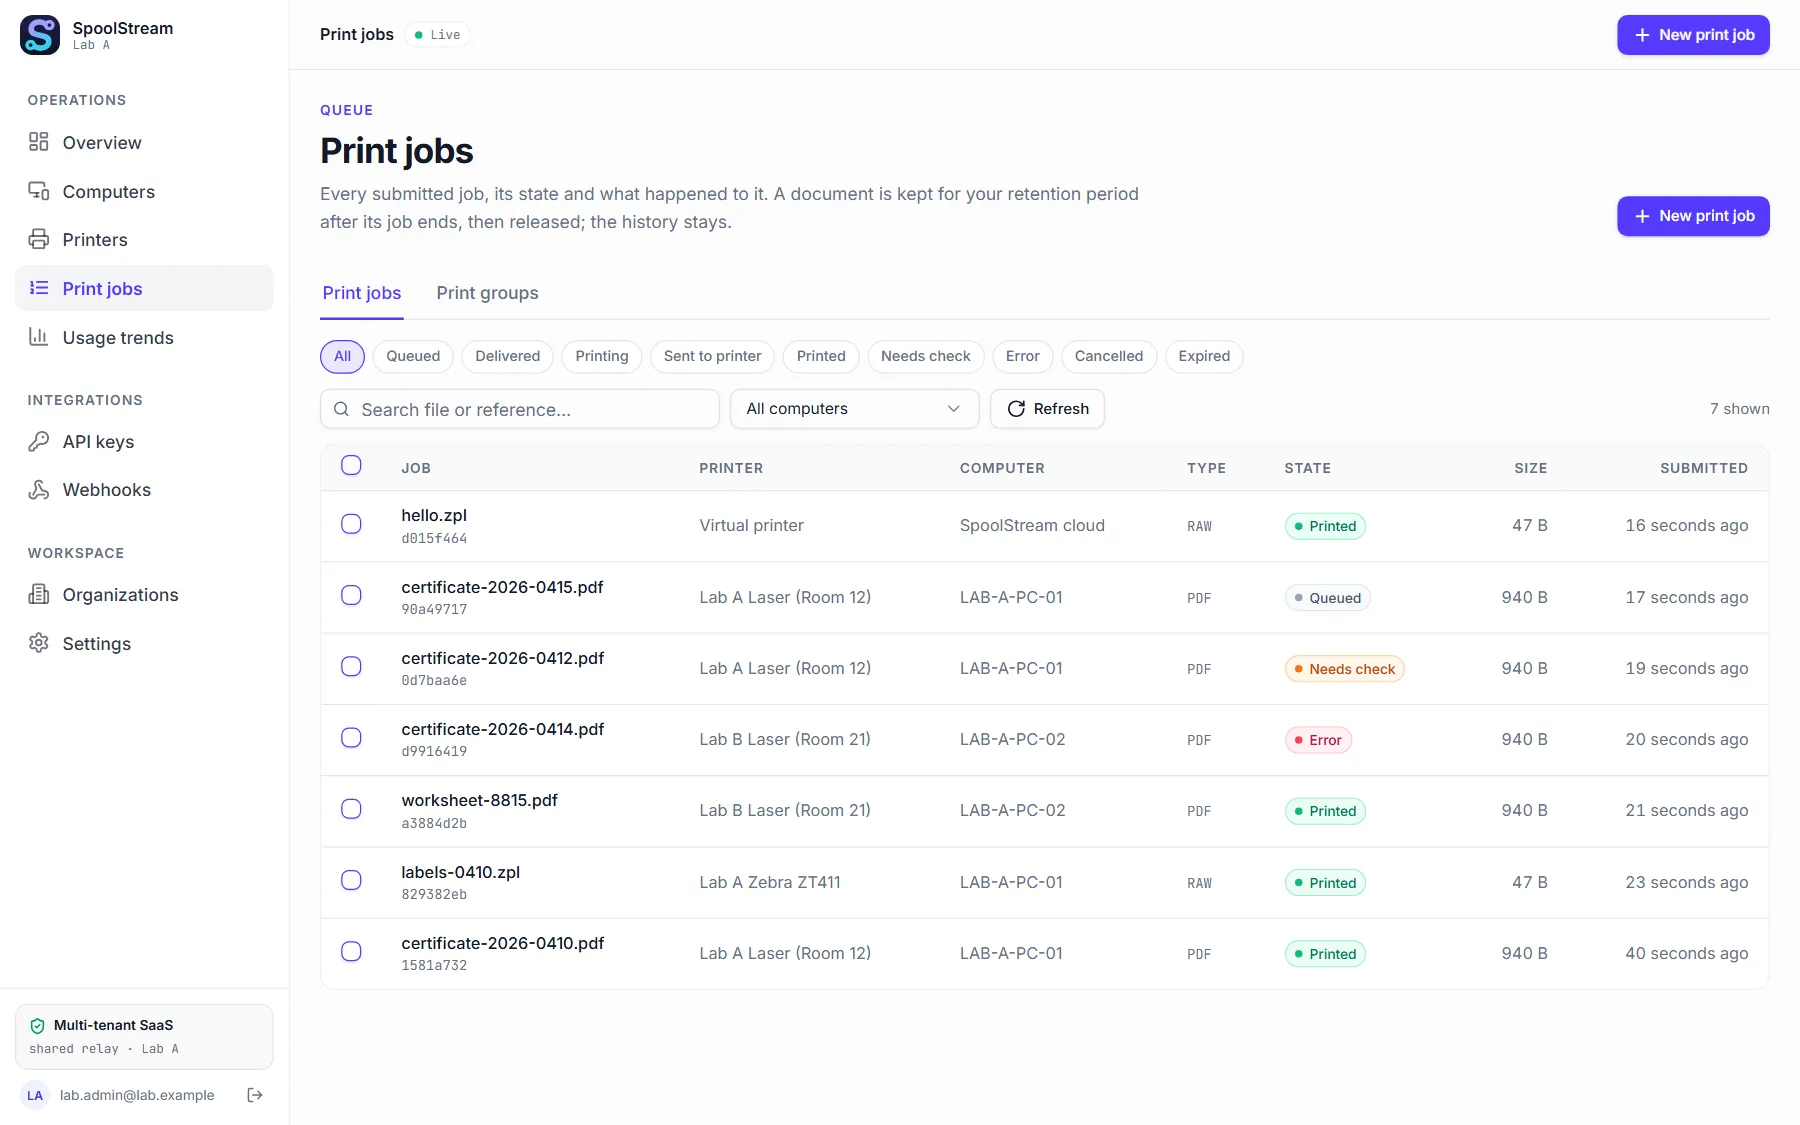
Task: Click the Live status badge
Action: (x=438, y=35)
